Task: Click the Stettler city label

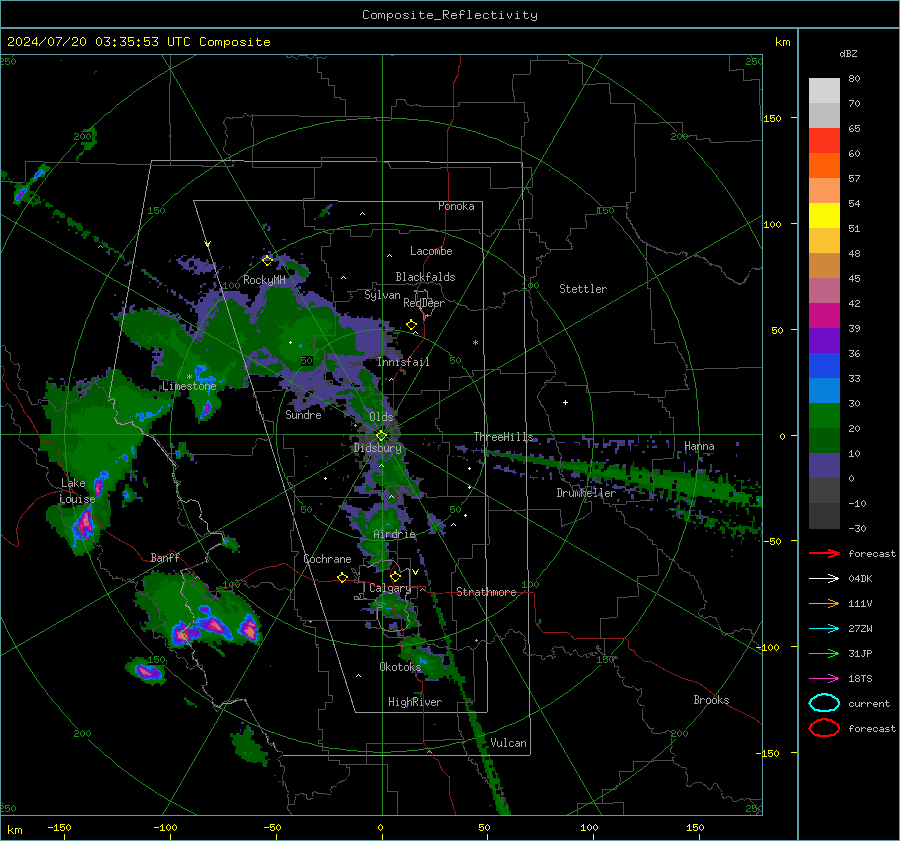Action: [583, 289]
